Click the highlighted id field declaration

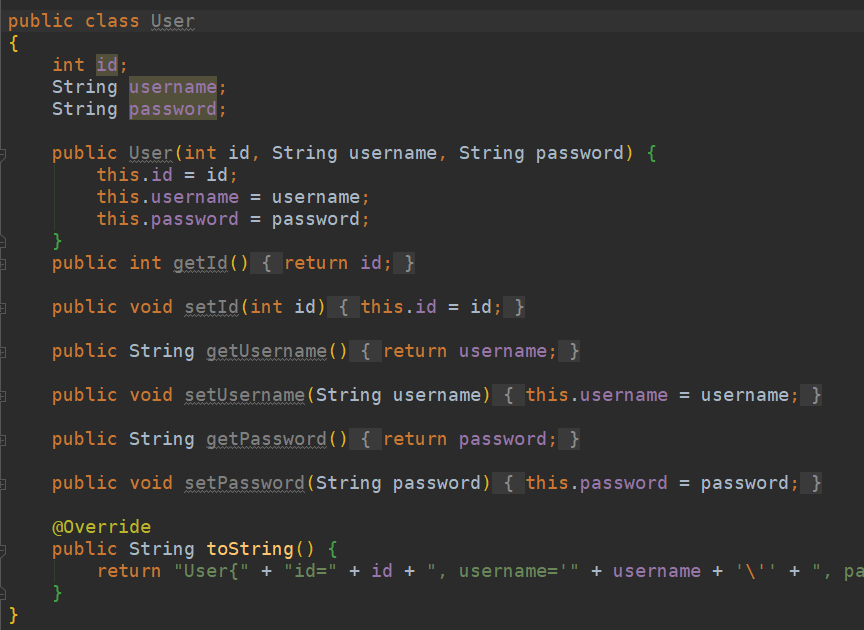point(107,65)
